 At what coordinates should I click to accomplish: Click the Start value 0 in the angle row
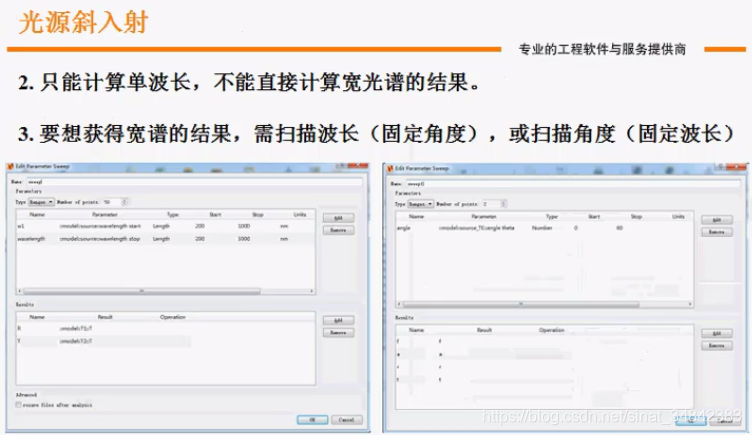[576, 228]
